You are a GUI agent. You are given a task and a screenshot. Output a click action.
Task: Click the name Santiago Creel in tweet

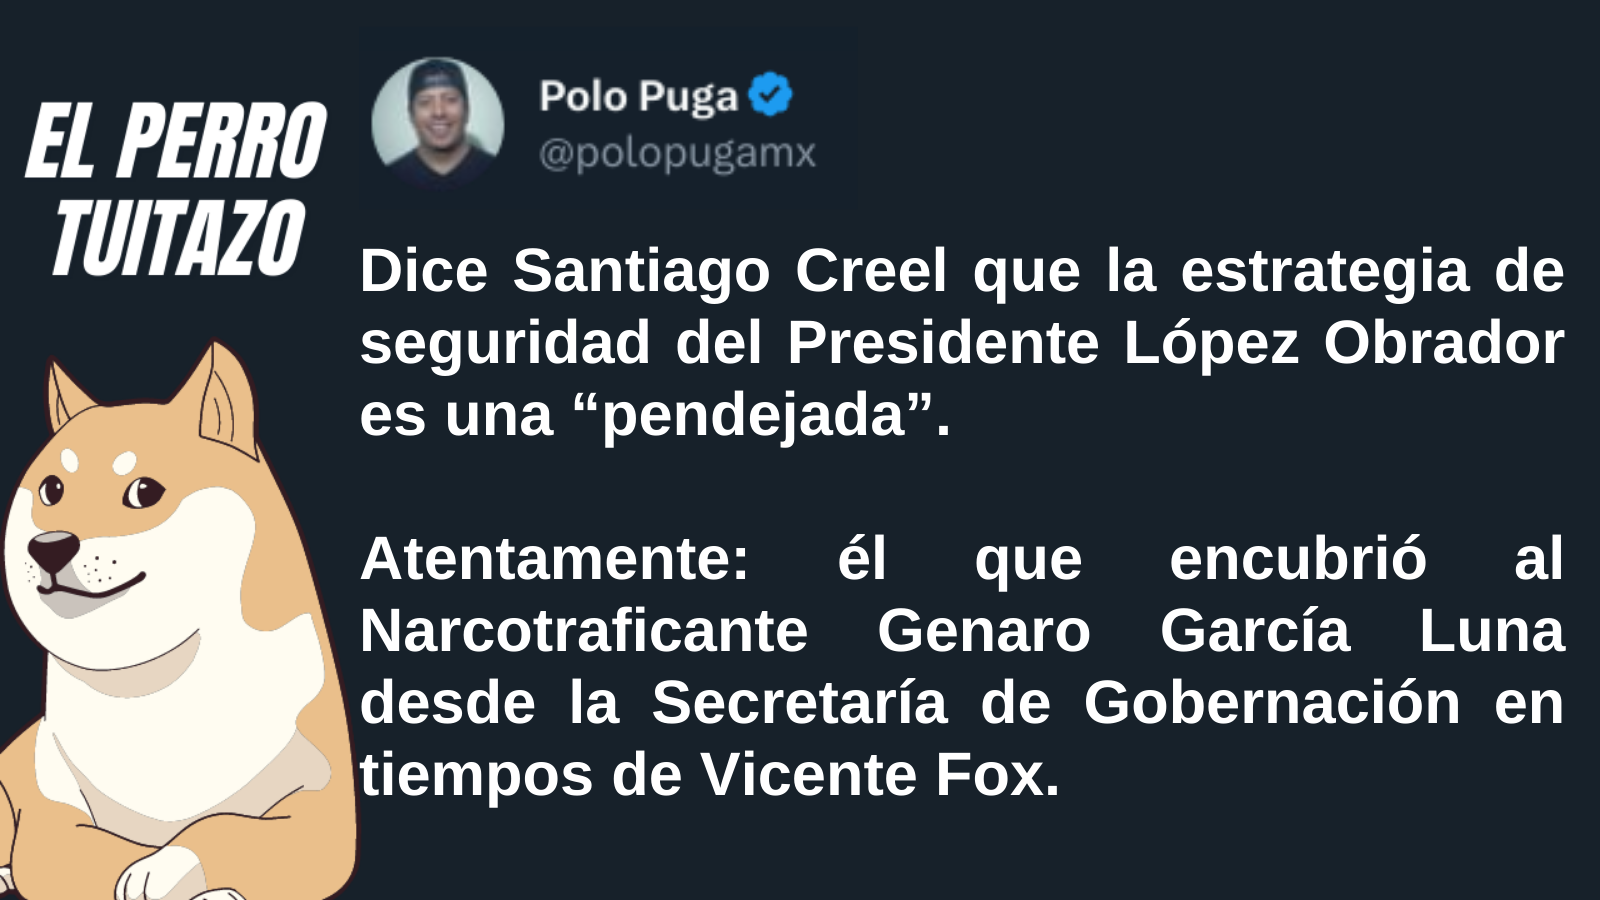(x=729, y=271)
